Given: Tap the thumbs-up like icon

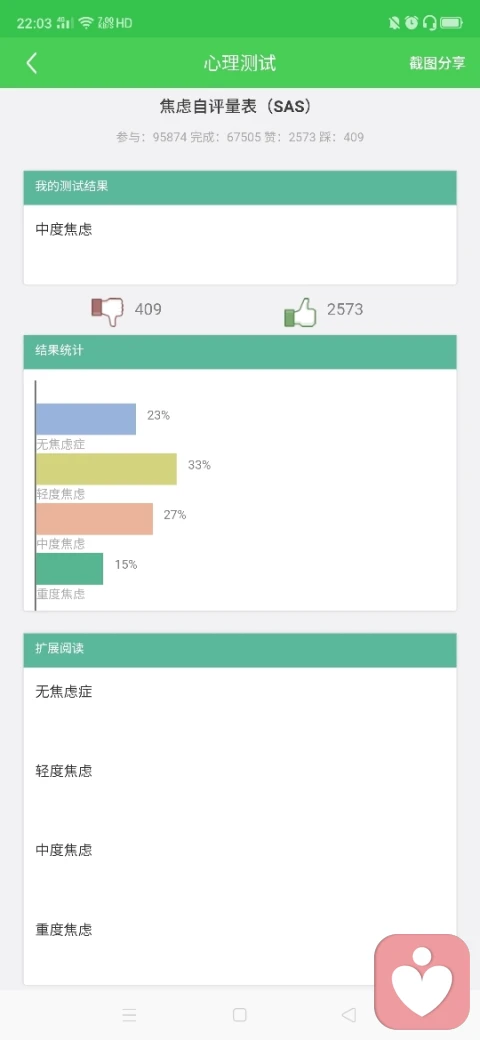Looking at the screenshot, I should [x=300, y=312].
